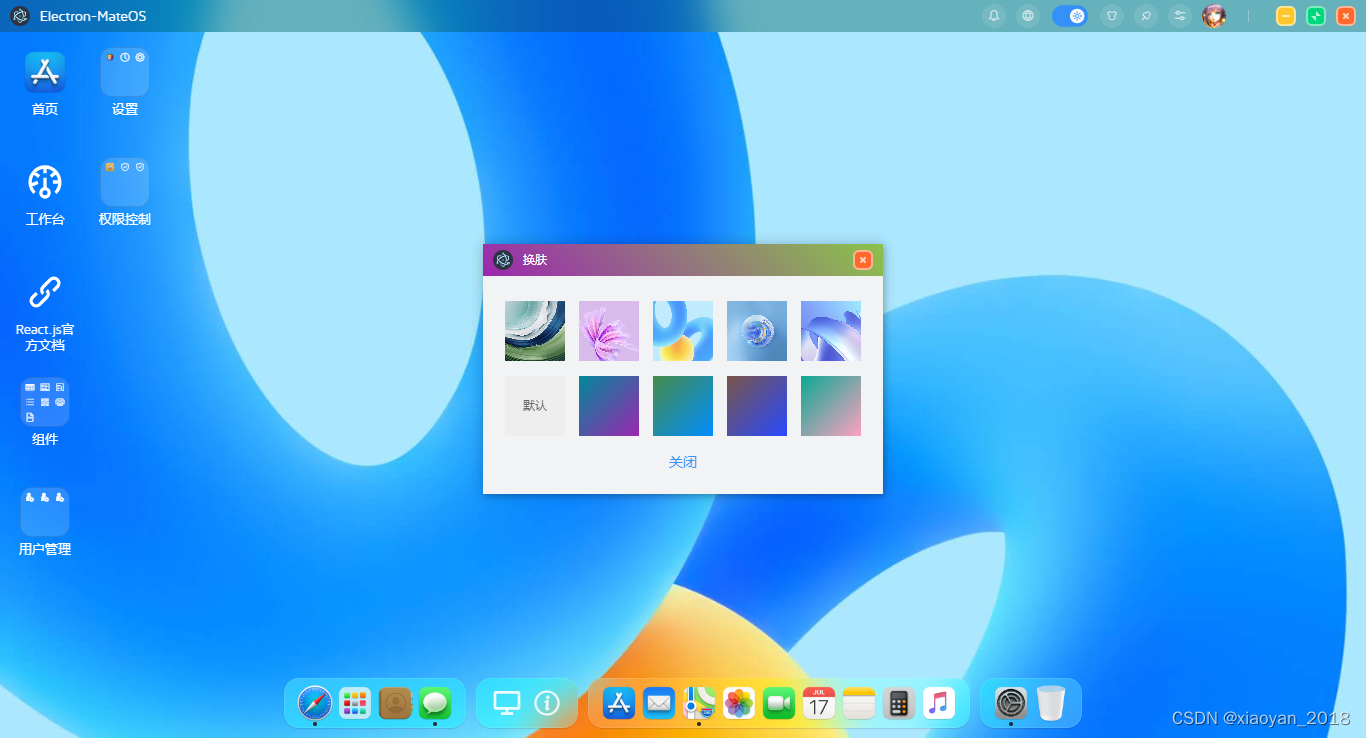The height and width of the screenshot is (738, 1366).
Task: Click the 换肤 dialog title text
Action: coord(535,260)
